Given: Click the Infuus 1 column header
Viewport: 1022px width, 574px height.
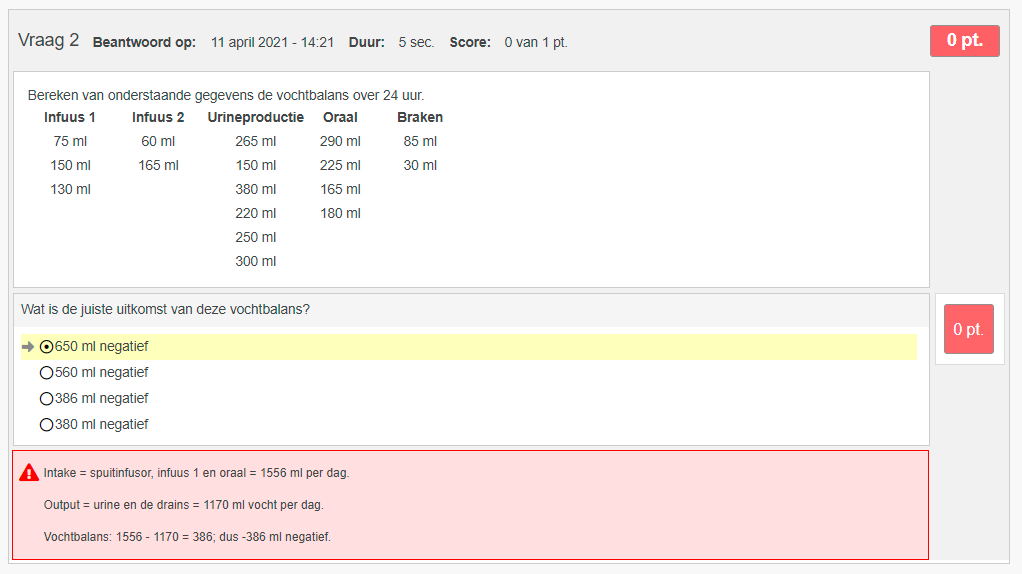Looking at the screenshot, I should point(70,117).
